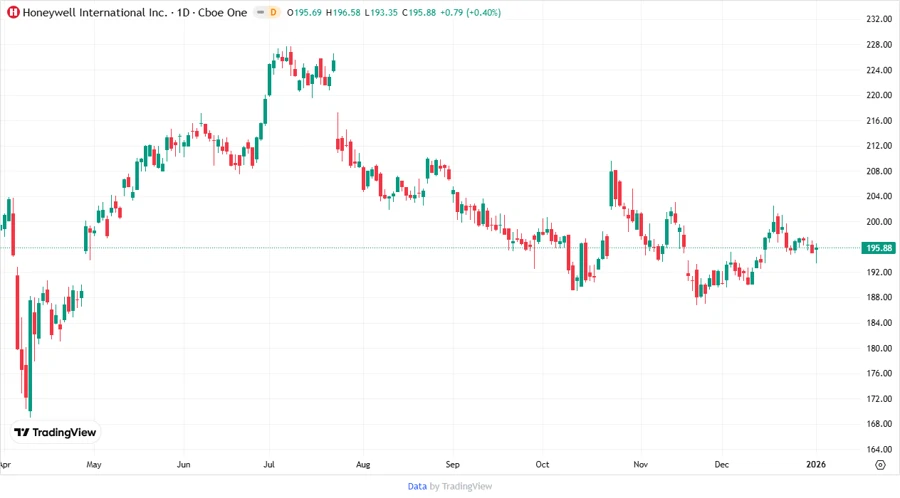Select the current price label 195.88
Viewport: 900px width, 498px height.
point(879,248)
